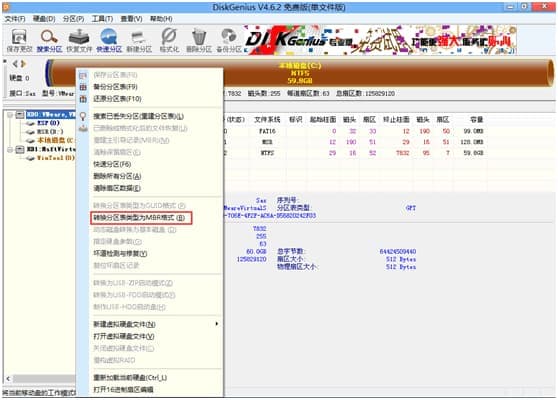Screen dimensions: 558x400
Task: Choose 打开虚拟硬盘文件(V) menu entry
Action: (x=123, y=336)
